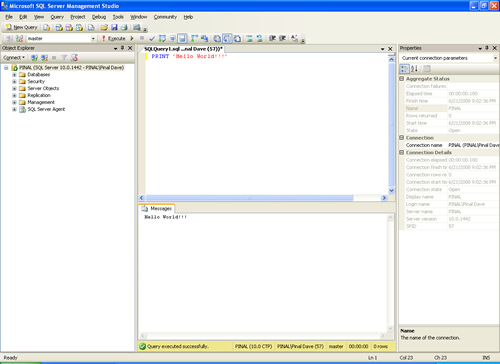Open the Community menu
This screenshot has height=364, width=500.
click(165, 17)
